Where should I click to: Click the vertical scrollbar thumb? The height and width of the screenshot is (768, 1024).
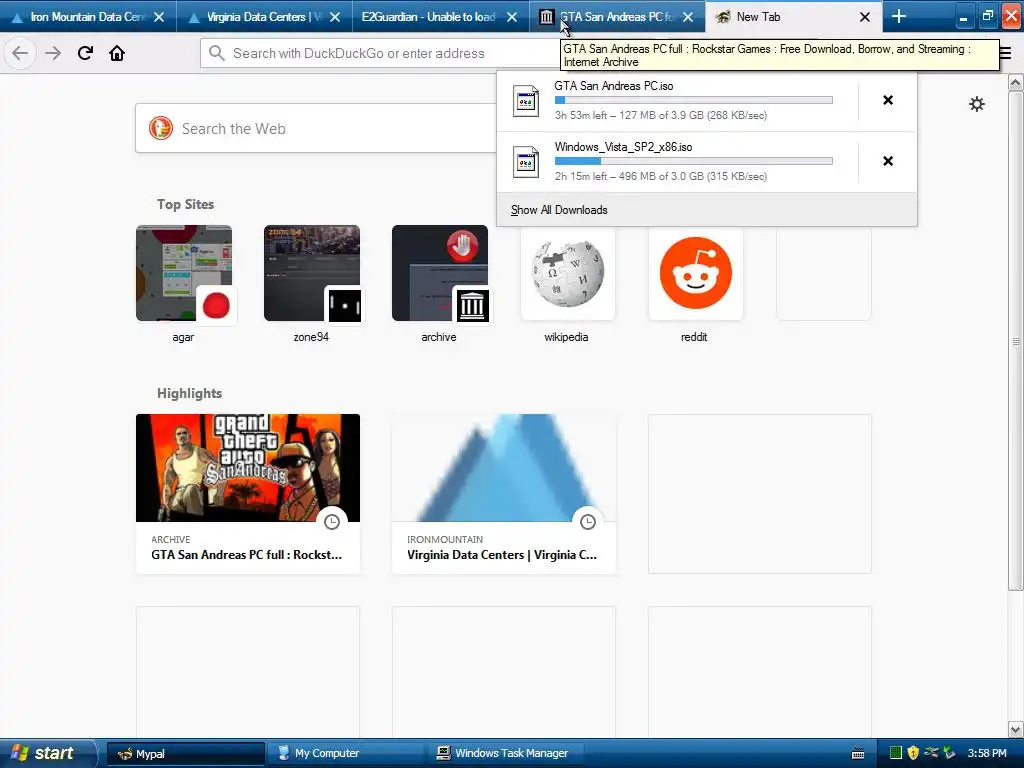(1016, 341)
